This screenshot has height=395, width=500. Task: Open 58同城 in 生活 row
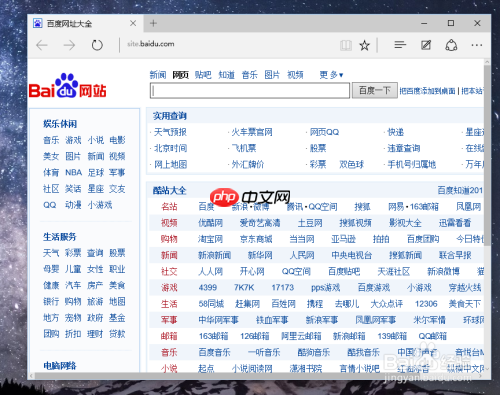click(211, 304)
